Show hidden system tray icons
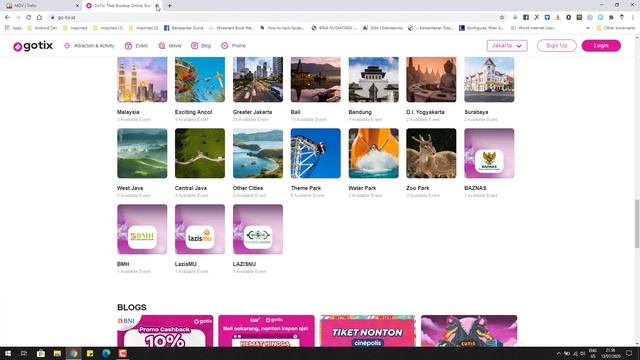 click(559, 353)
